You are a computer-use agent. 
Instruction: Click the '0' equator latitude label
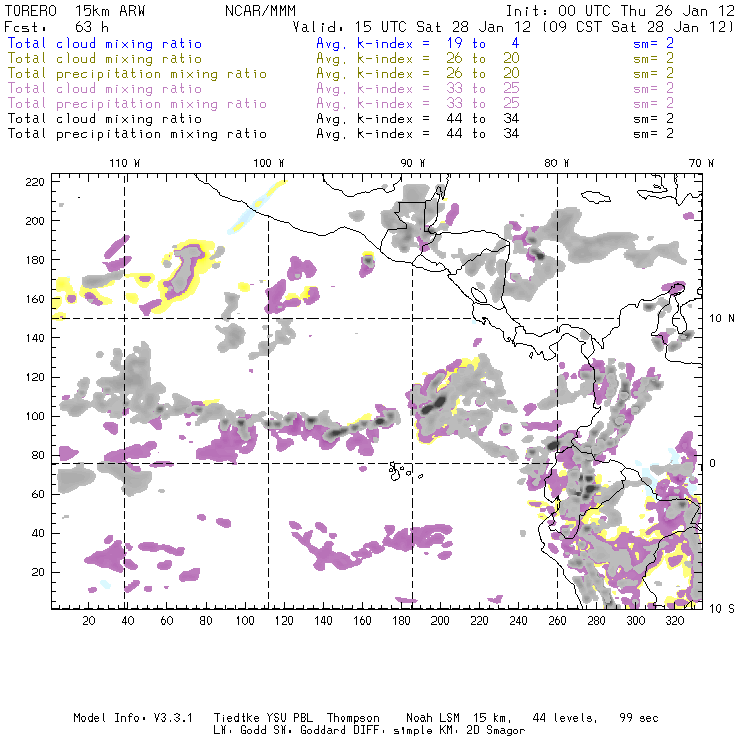(712, 464)
